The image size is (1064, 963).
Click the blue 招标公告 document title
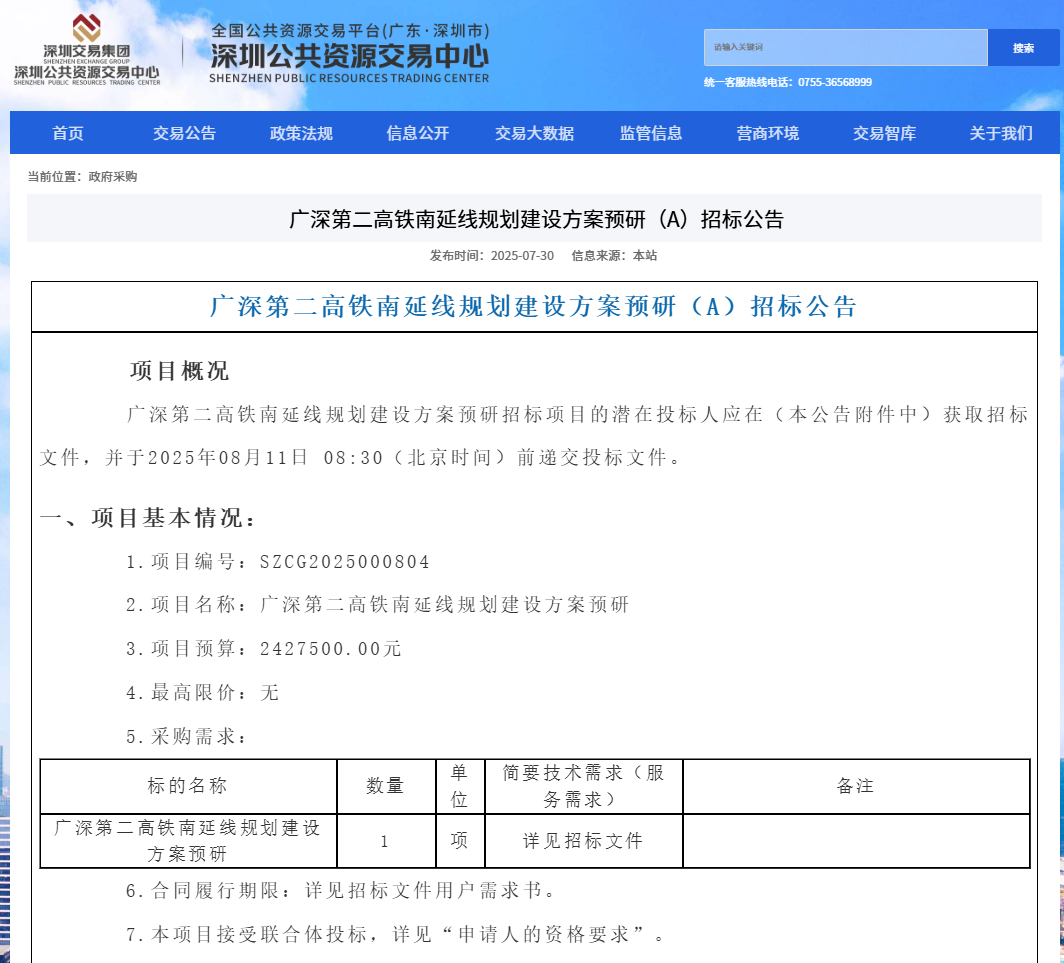[534, 306]
